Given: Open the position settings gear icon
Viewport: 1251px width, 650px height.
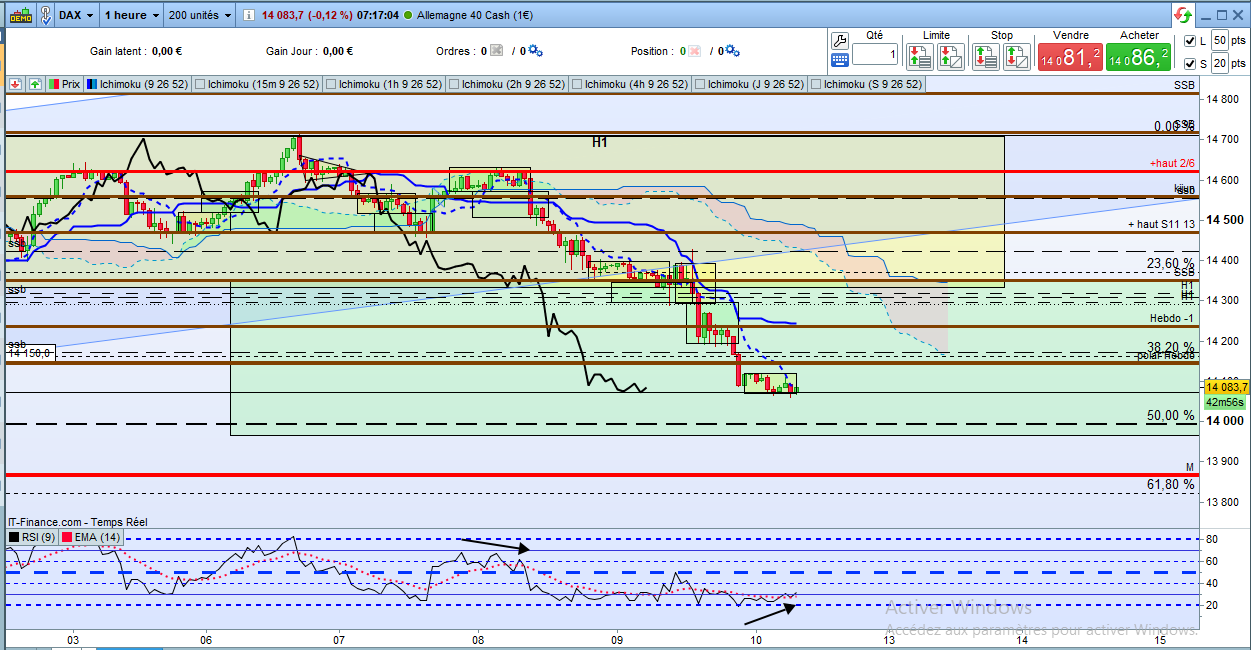Looking at the screenshot, I should point(732,51).
